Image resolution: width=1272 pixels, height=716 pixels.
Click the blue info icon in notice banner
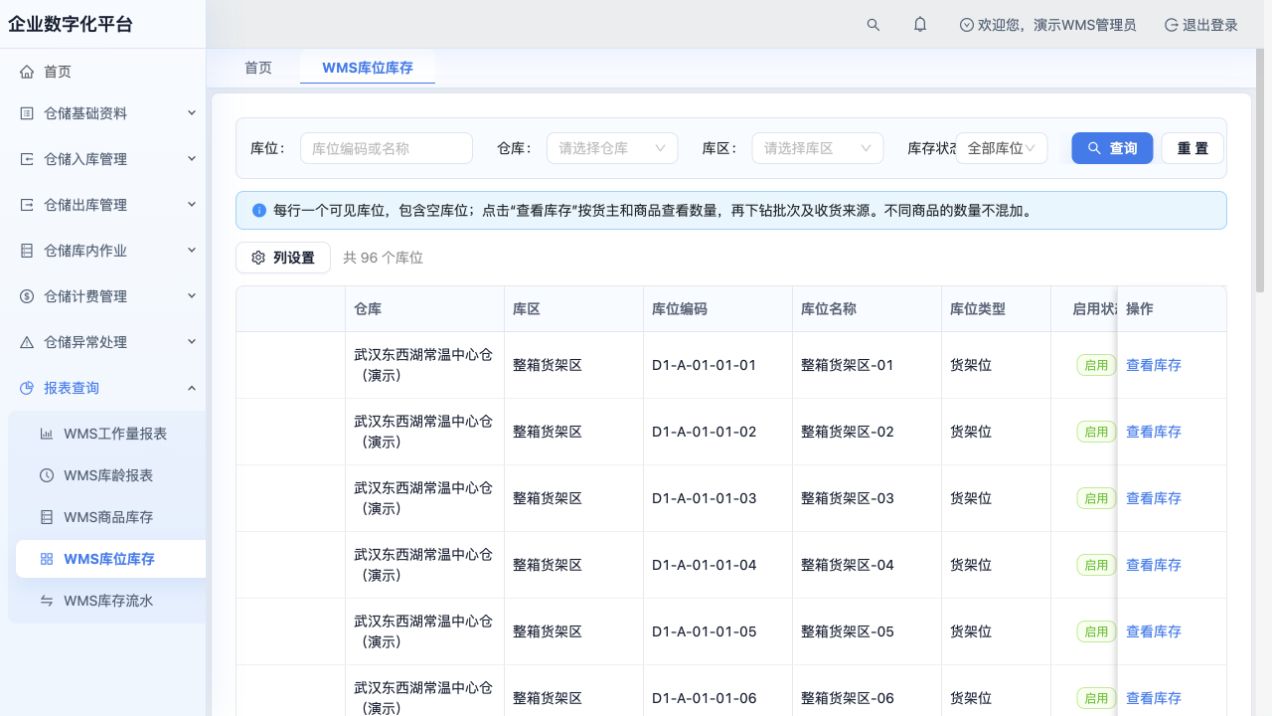pyautogui.click(x=259, y=211)
